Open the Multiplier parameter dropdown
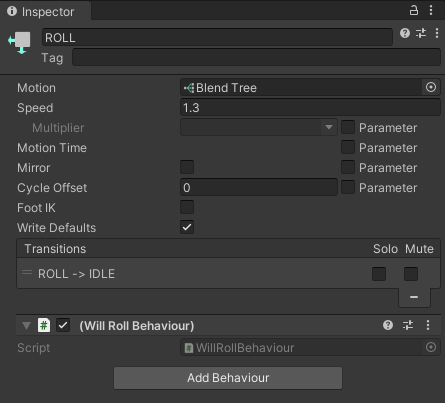Screen dimensions: 445x403 (259, 127)
